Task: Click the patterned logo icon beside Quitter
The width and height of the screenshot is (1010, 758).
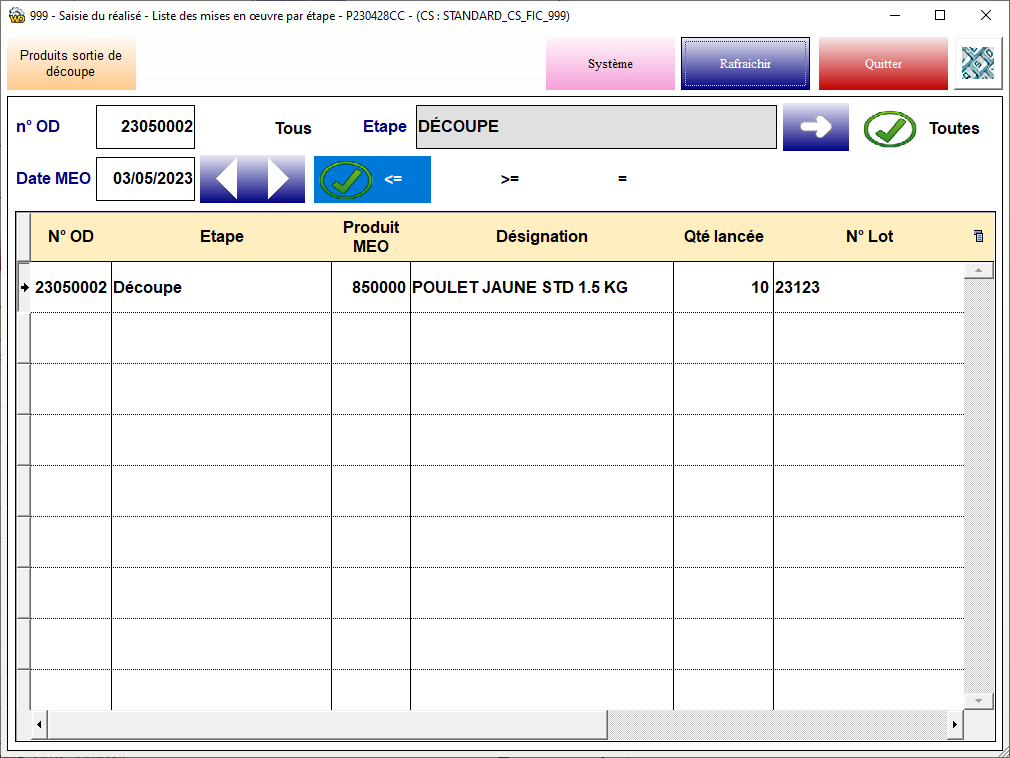Action: tap(977, 64)
